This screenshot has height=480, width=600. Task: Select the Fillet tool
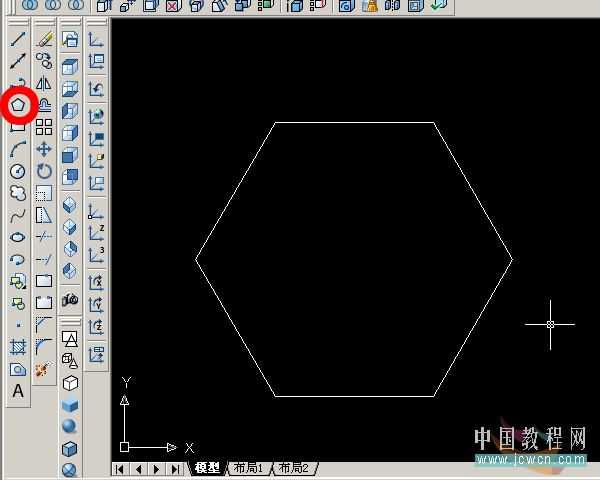(44, 347)
